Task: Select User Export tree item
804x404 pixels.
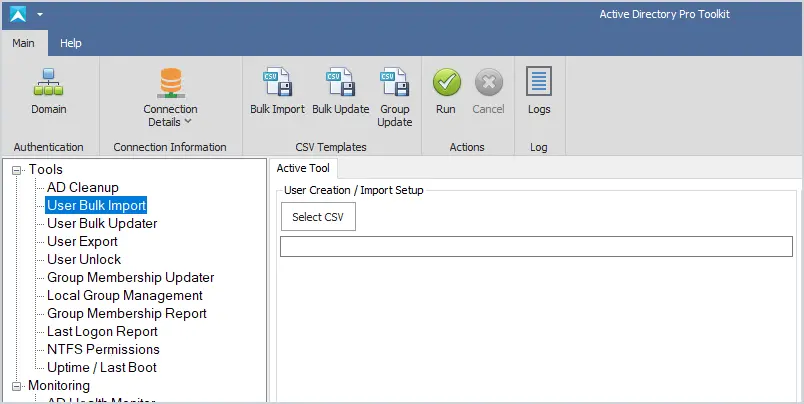Action: 82,241
